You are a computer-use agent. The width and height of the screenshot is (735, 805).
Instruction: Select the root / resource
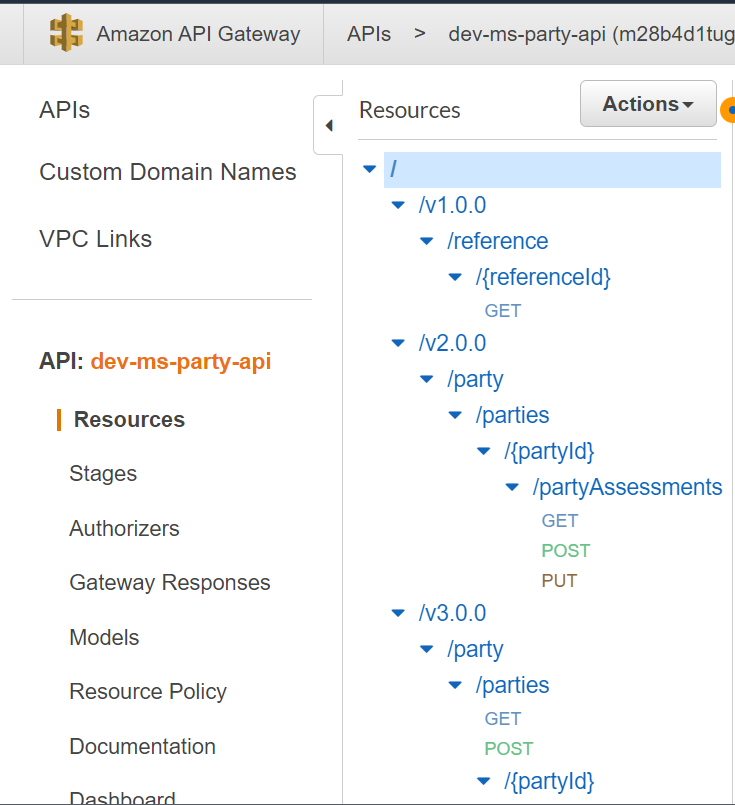[x=394, y=170]
